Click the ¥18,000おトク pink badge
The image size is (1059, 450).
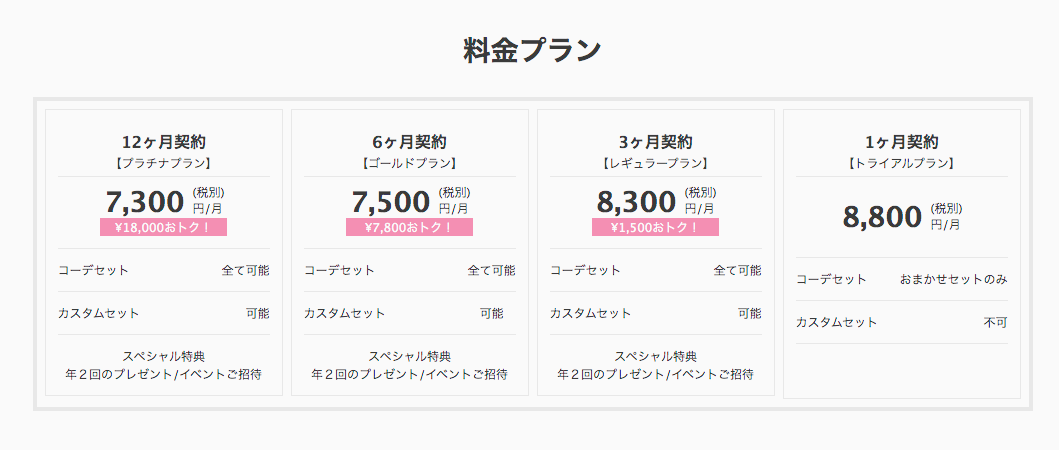[163, 227]
